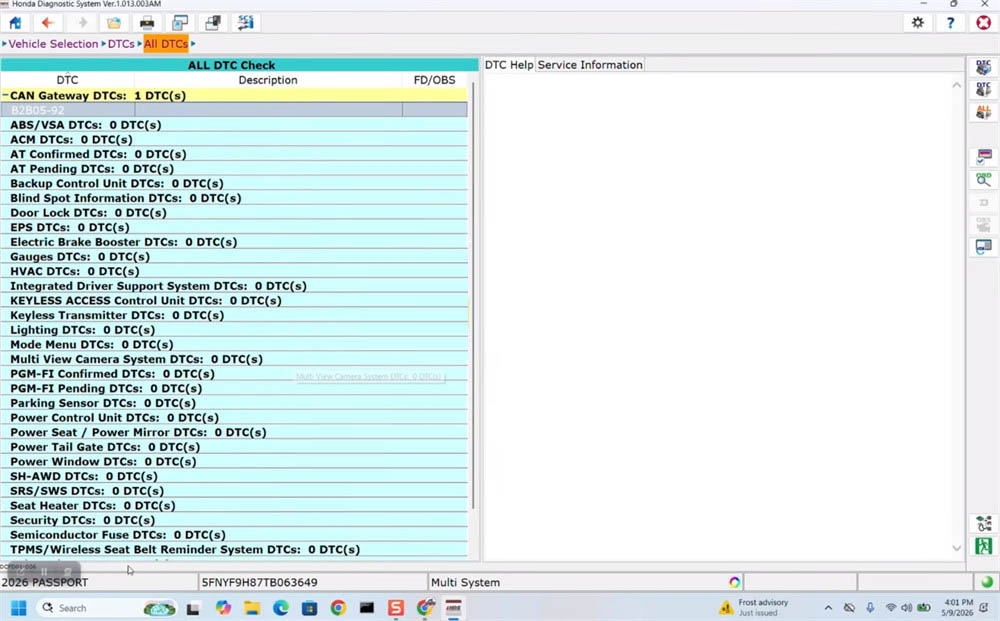Click the green status indicator light
1000x621 pixels.
987,581
